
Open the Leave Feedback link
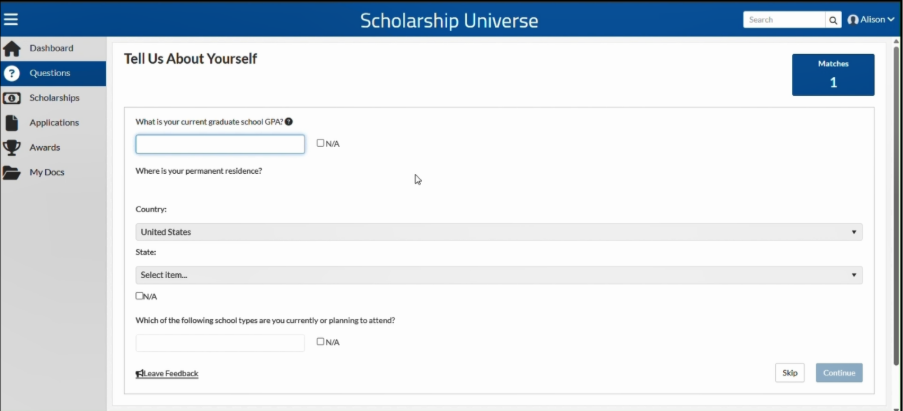point(167,374)
